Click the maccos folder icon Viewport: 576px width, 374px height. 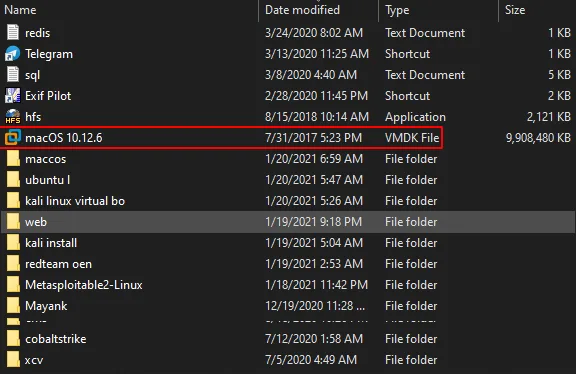pyautogui.click(x=13, y=159)
